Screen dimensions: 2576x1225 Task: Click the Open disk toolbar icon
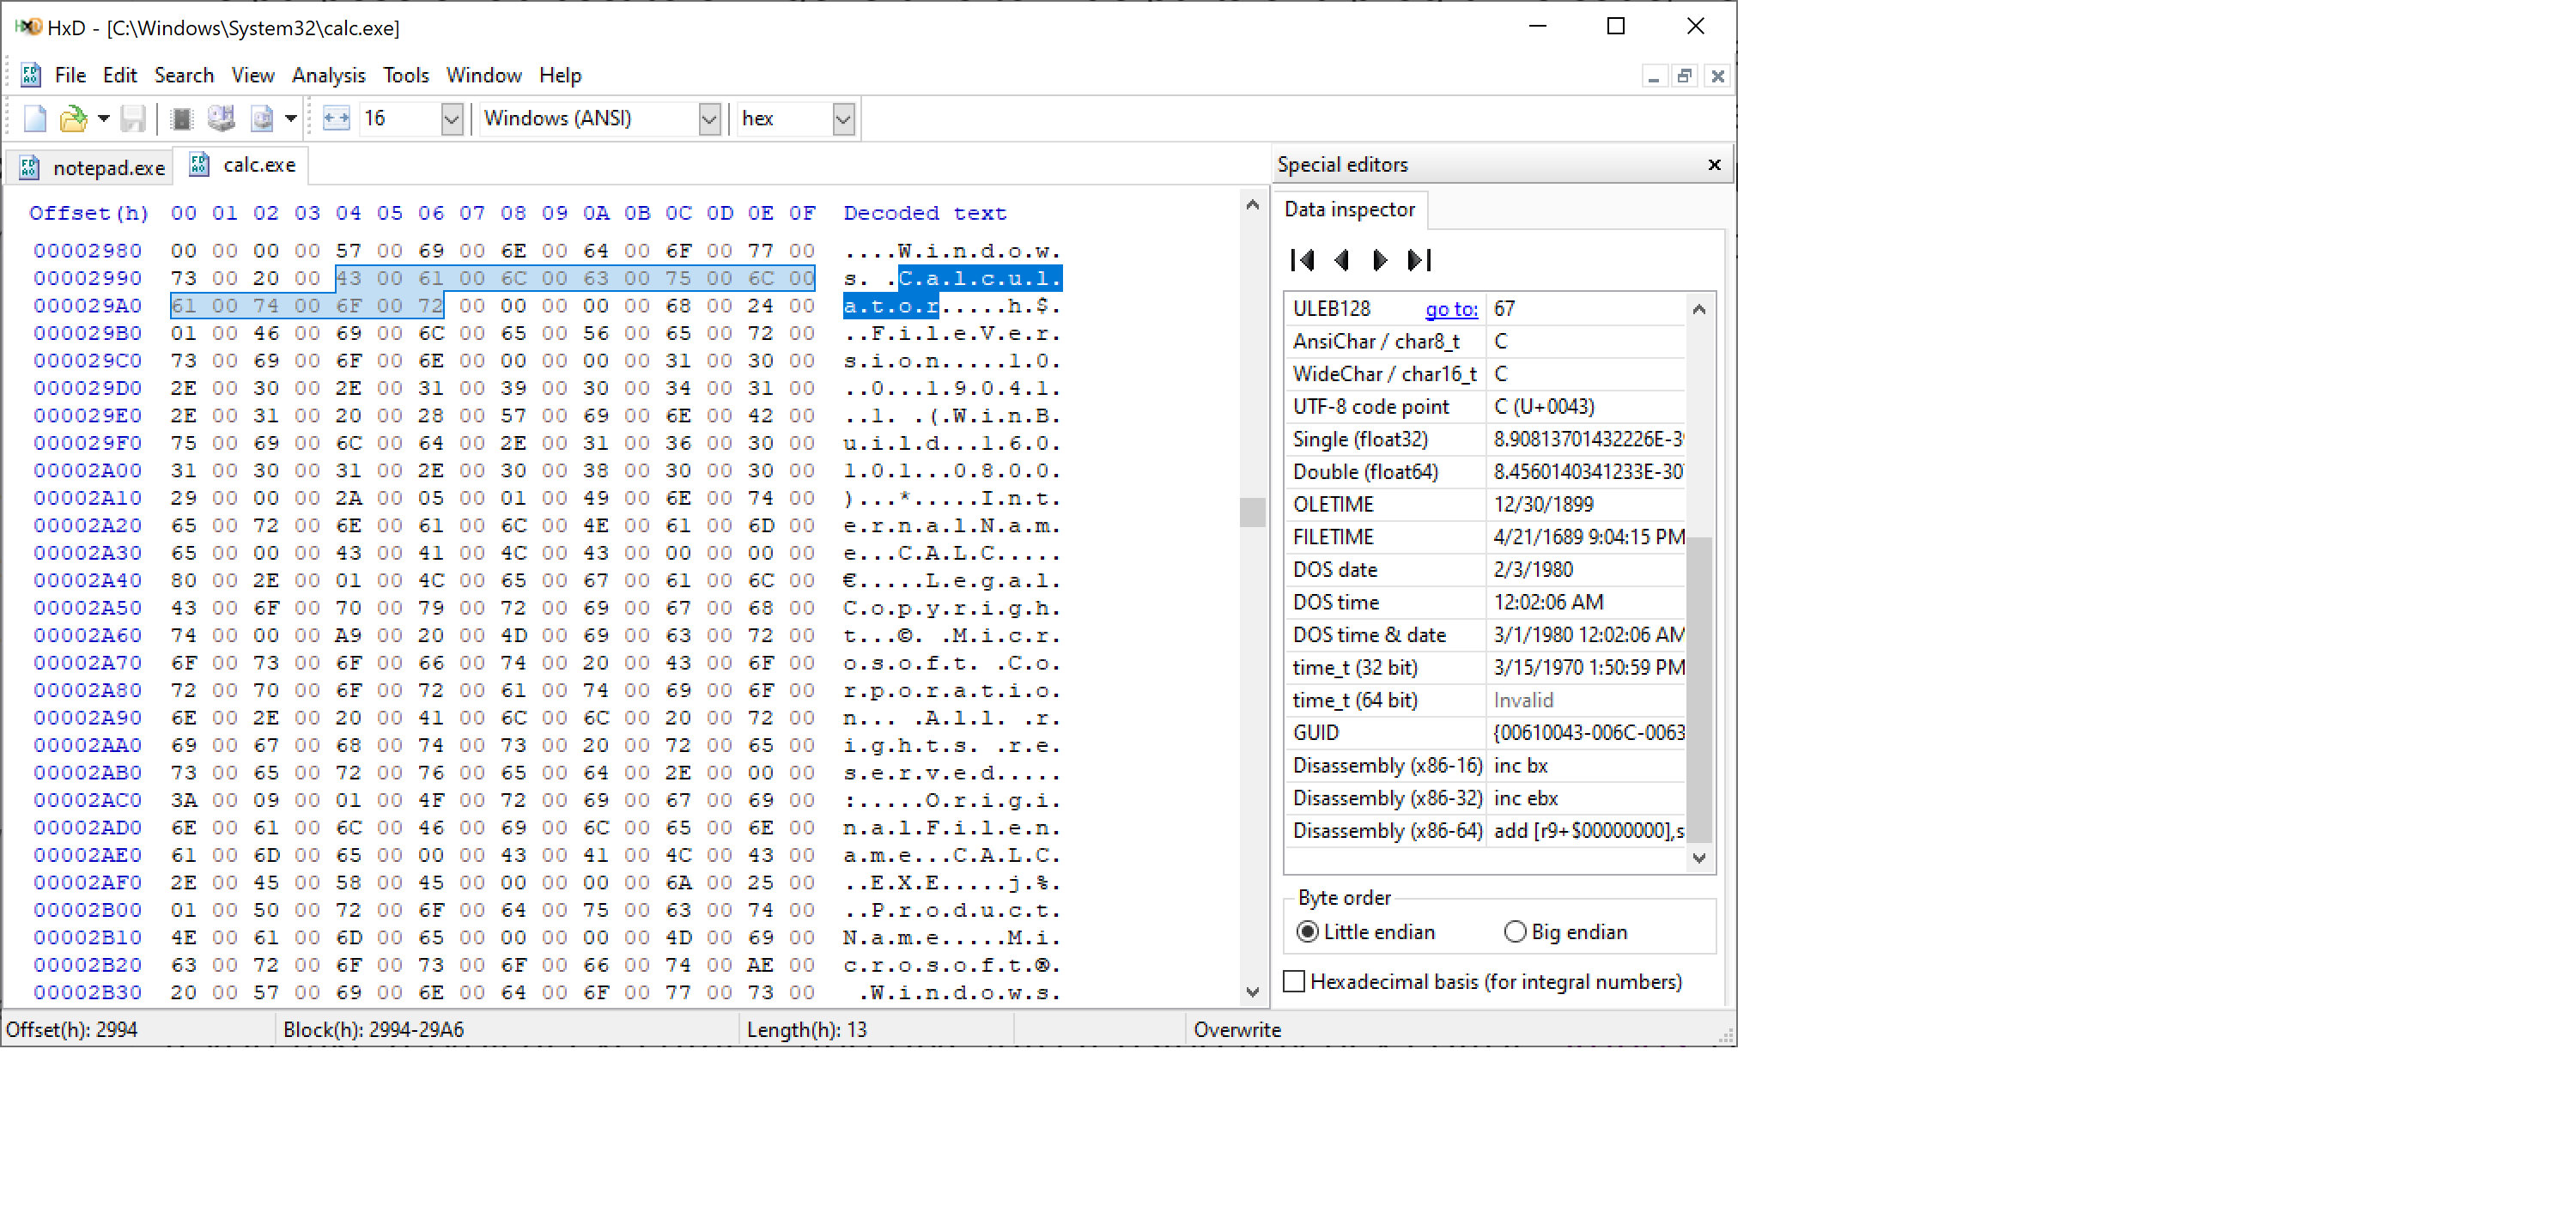221,119
